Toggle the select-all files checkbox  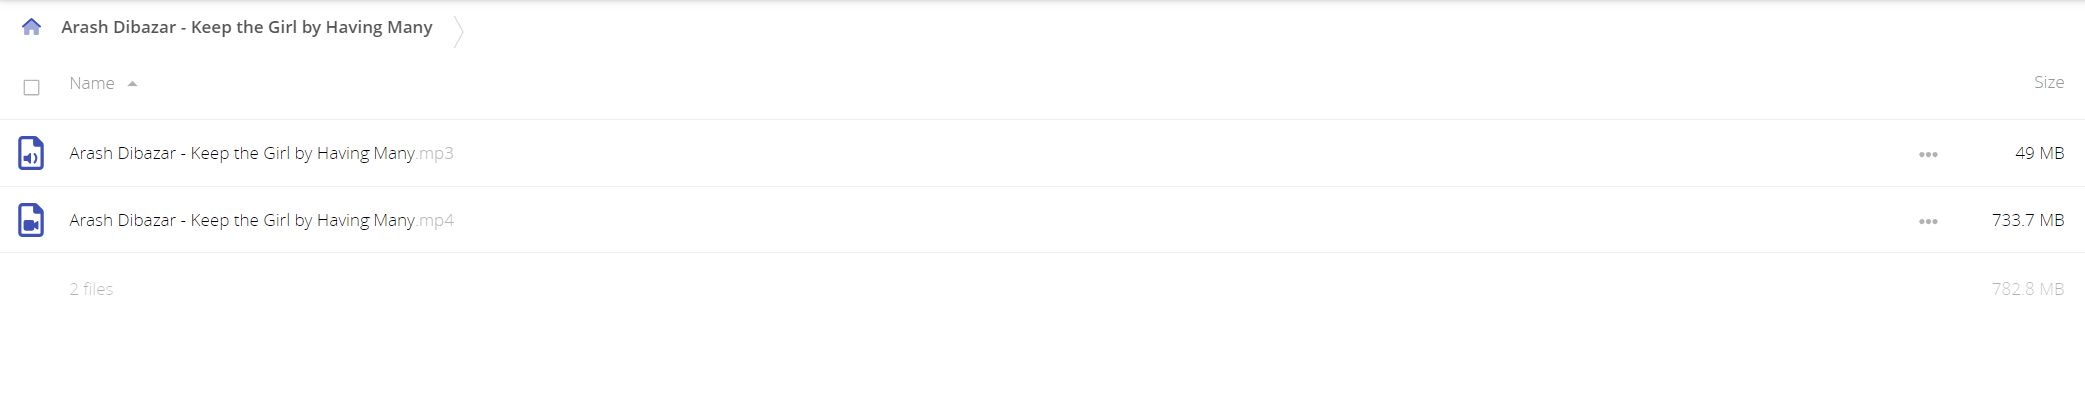pos(31,88)
